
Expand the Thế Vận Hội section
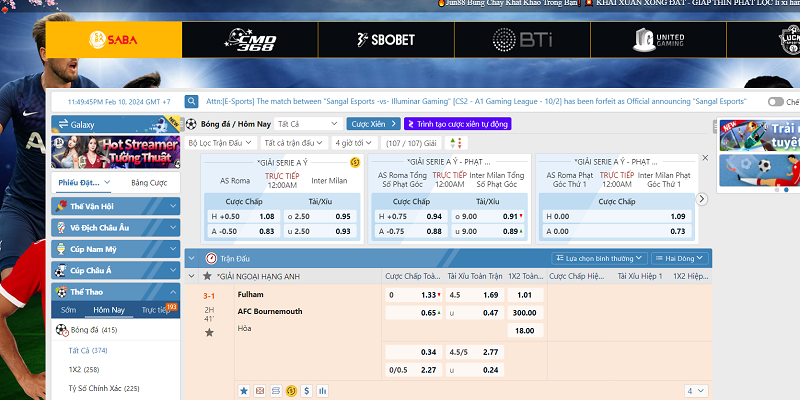[116, 206]
